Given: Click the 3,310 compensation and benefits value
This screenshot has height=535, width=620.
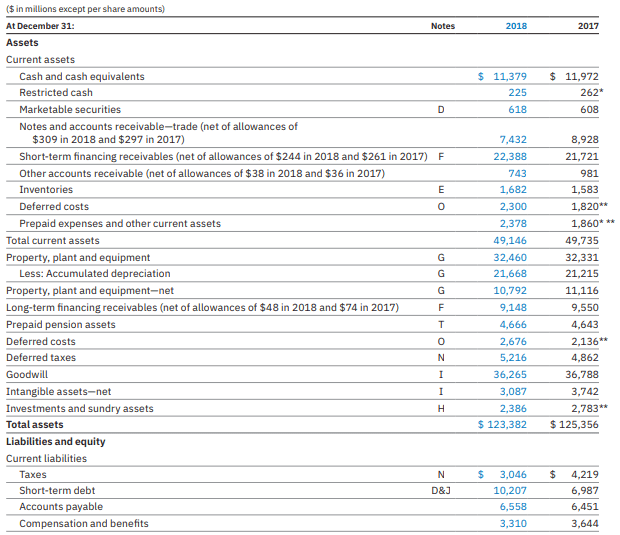Looking at the screenshot, I should click(x=513, y=524).
